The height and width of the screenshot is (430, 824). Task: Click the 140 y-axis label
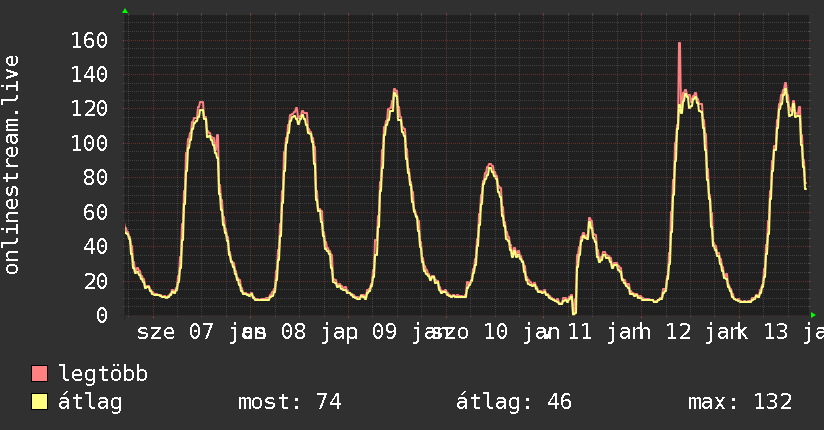[89, 75]
